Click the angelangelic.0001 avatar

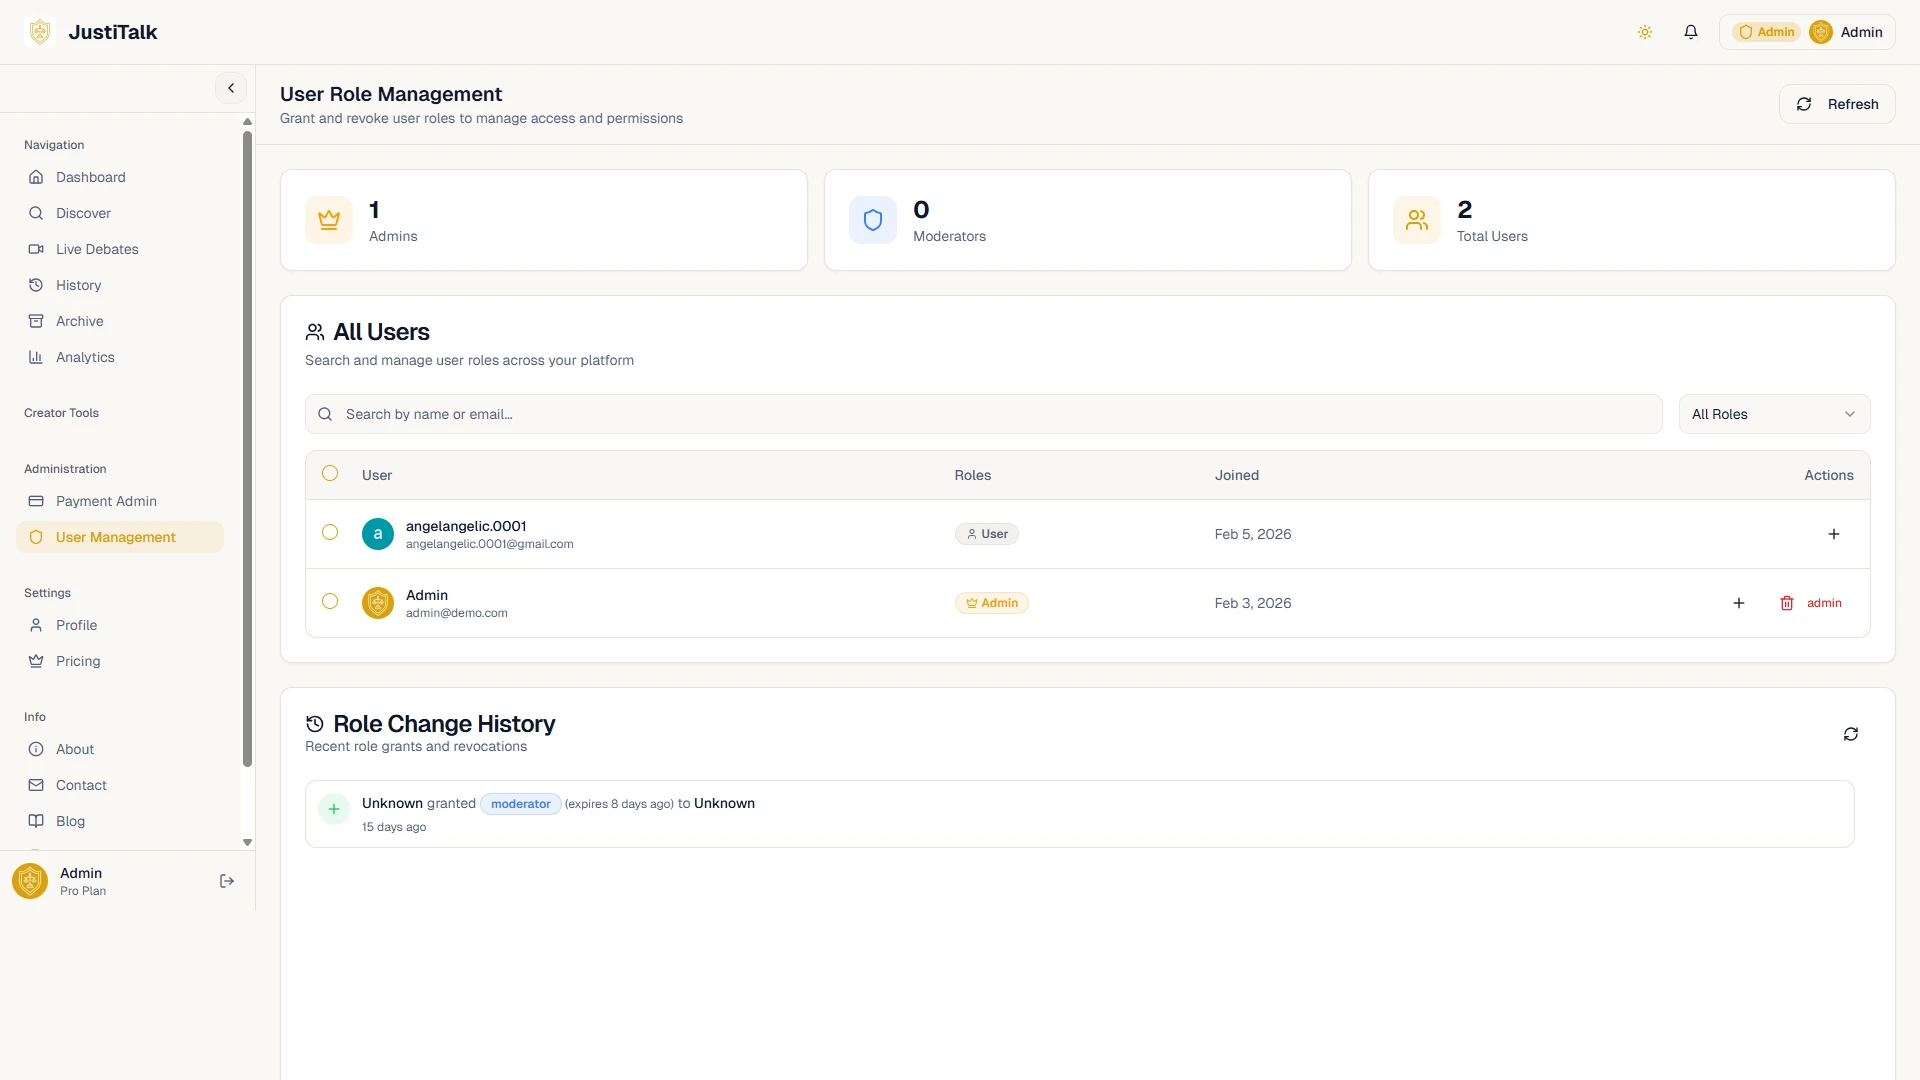[378, 534]
